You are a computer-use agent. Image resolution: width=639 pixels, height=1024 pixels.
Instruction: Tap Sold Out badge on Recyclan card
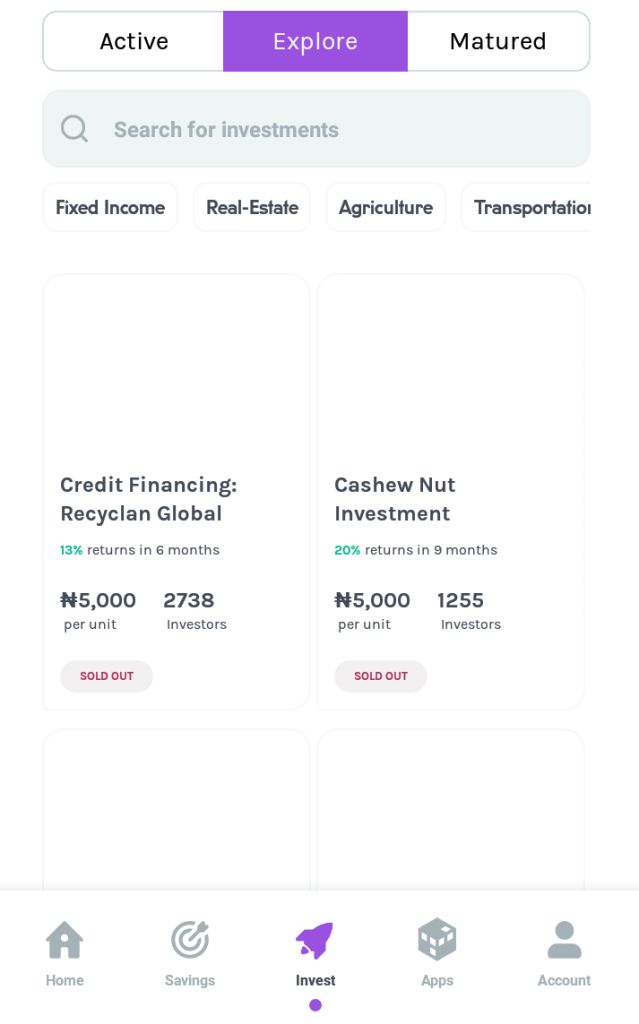click(106, 676)
